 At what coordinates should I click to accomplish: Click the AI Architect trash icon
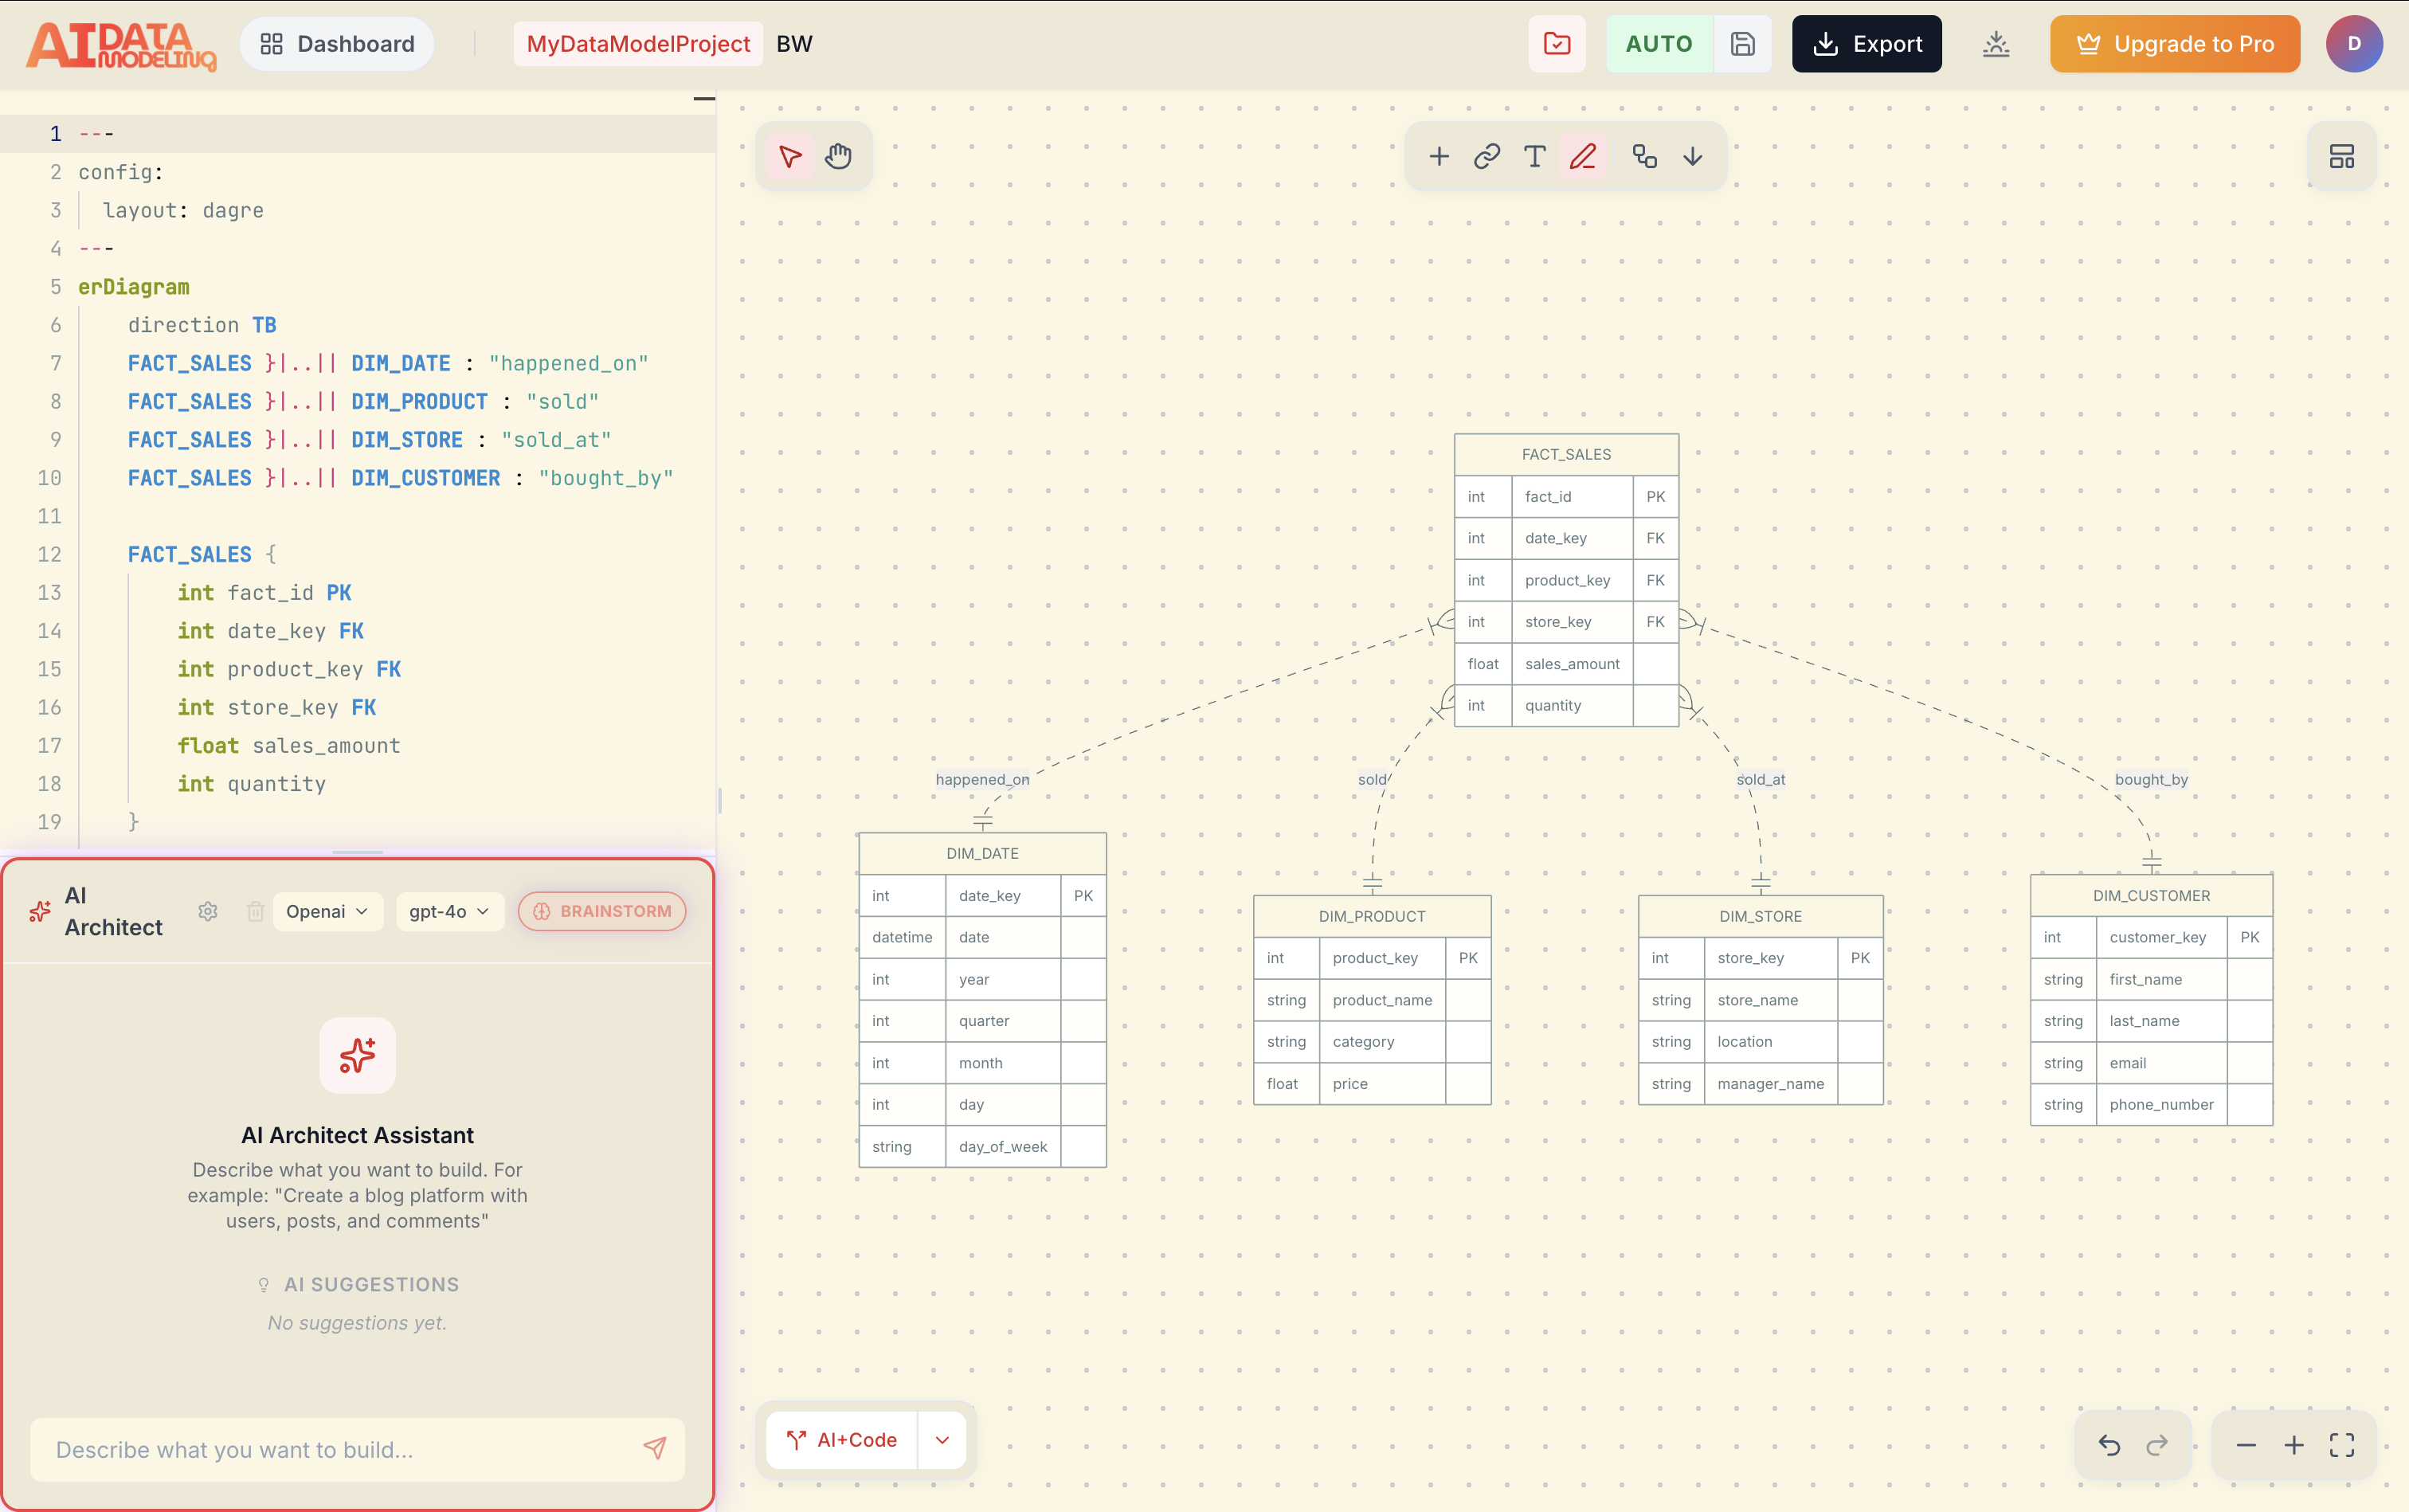tap(256, 911)
